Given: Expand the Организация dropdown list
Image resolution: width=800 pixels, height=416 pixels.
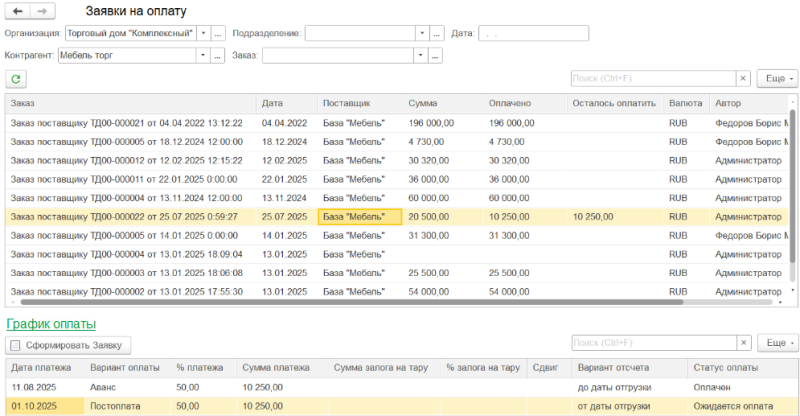Looking at the screenshot, I should [x=204, y=33].
